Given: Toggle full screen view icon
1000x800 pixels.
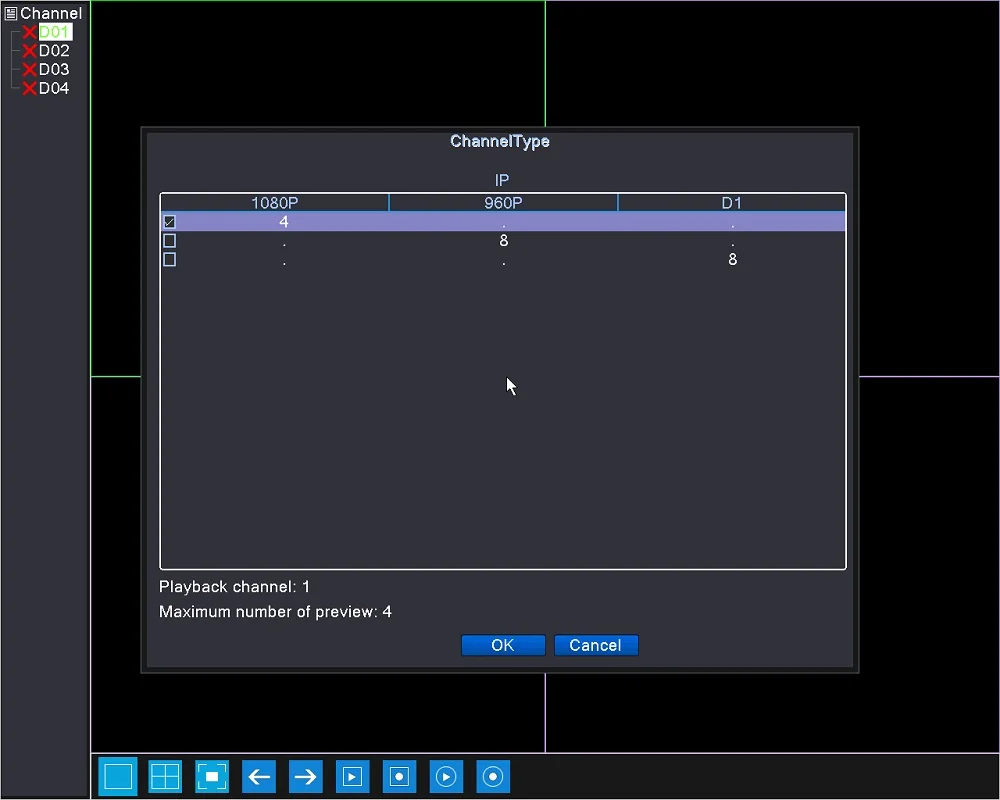Looking at the screenshot, I should click(x=212, y=776).
